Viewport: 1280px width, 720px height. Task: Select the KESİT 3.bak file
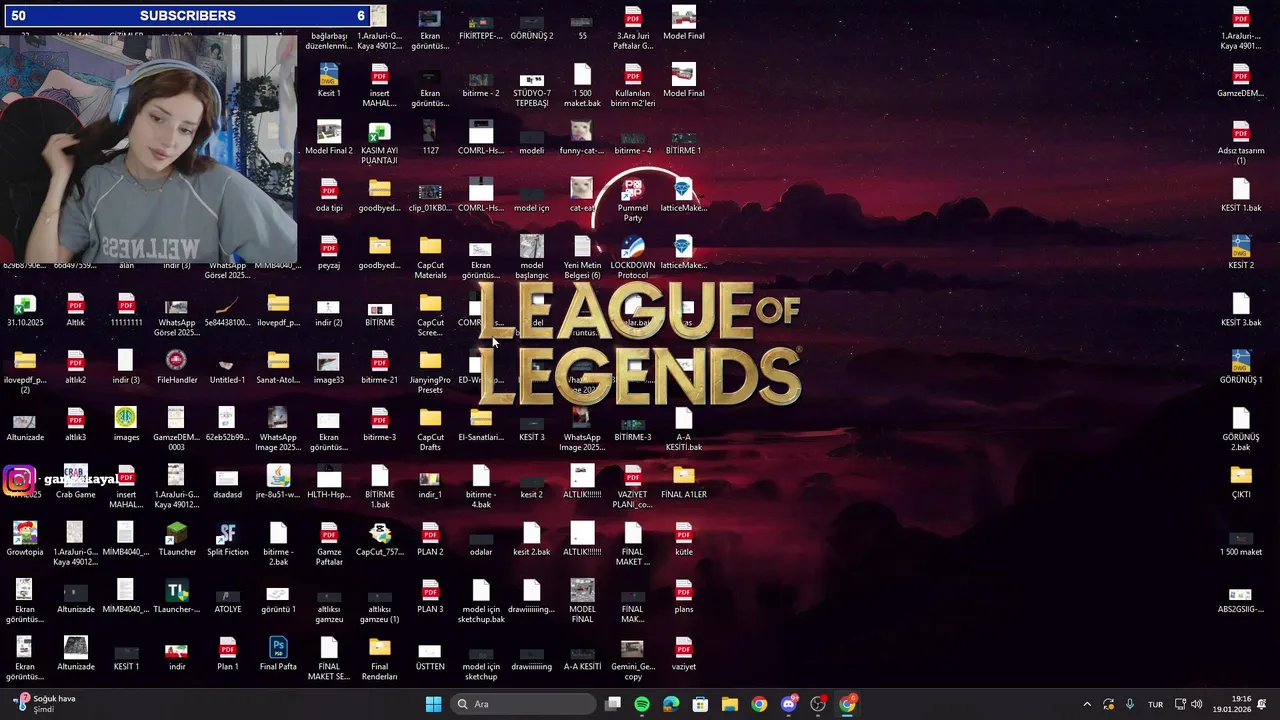[x=1241, y=311]
